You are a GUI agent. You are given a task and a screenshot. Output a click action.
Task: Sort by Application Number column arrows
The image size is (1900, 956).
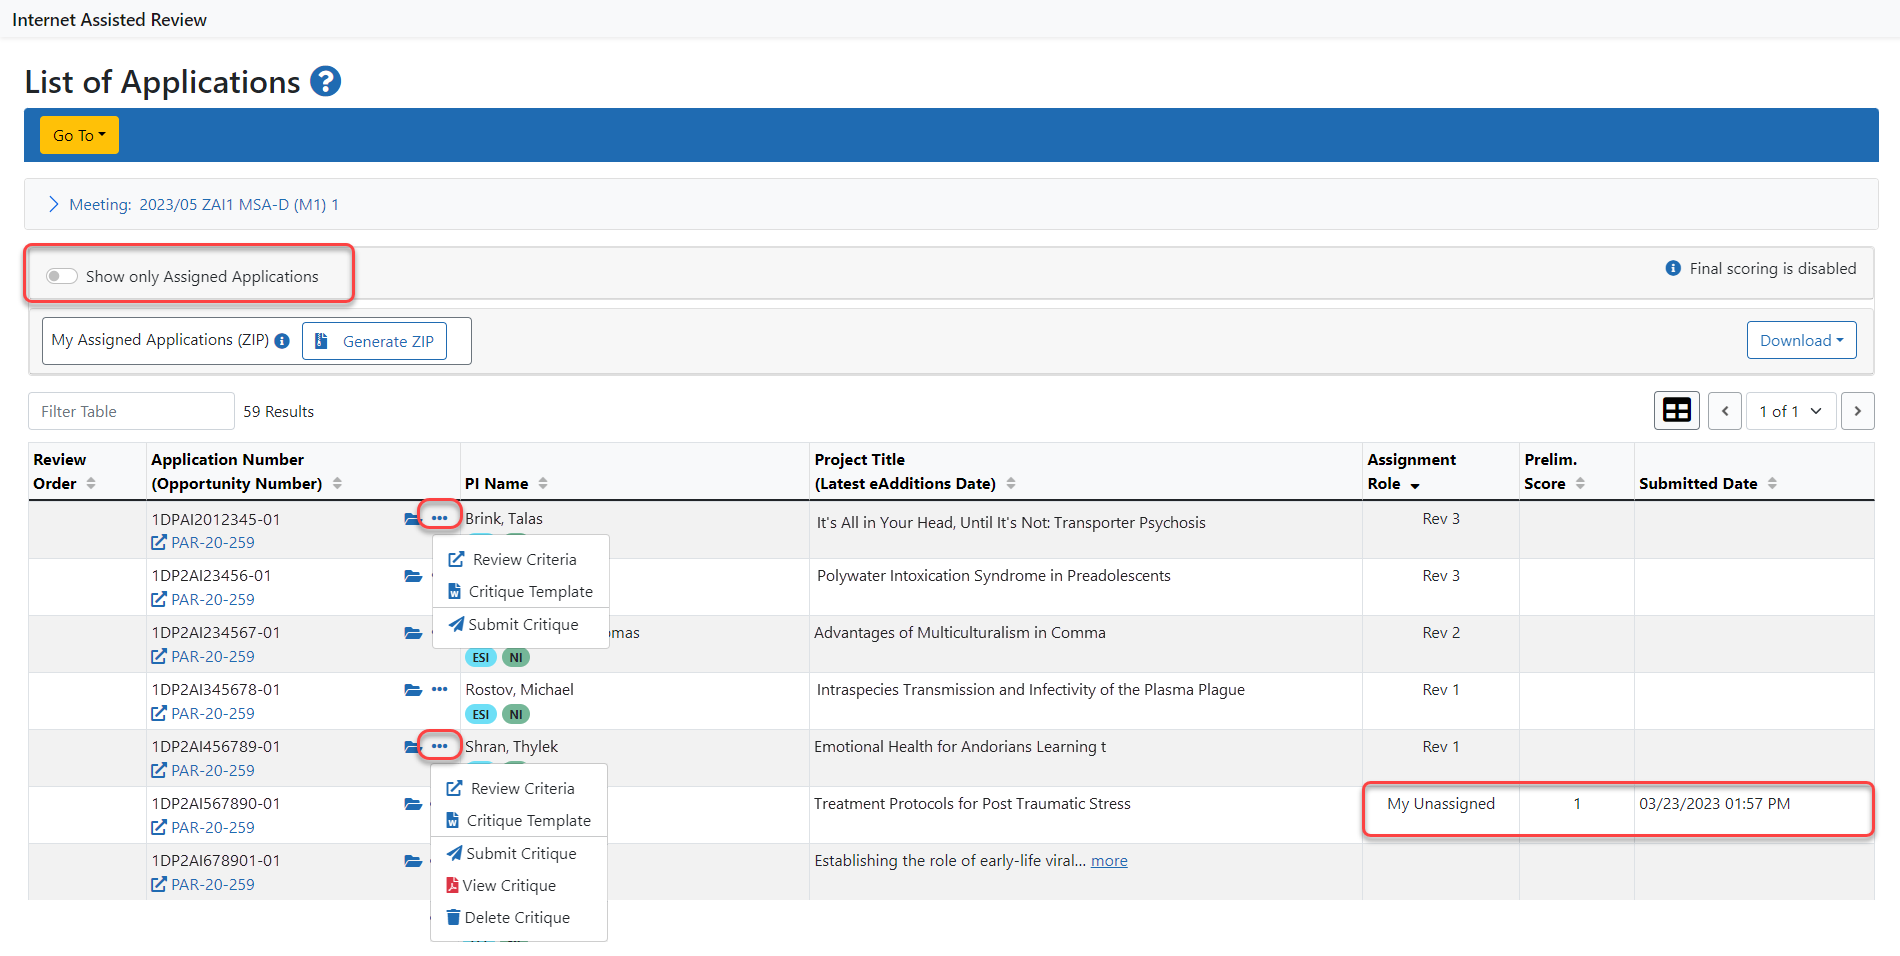tap(337, 483)
